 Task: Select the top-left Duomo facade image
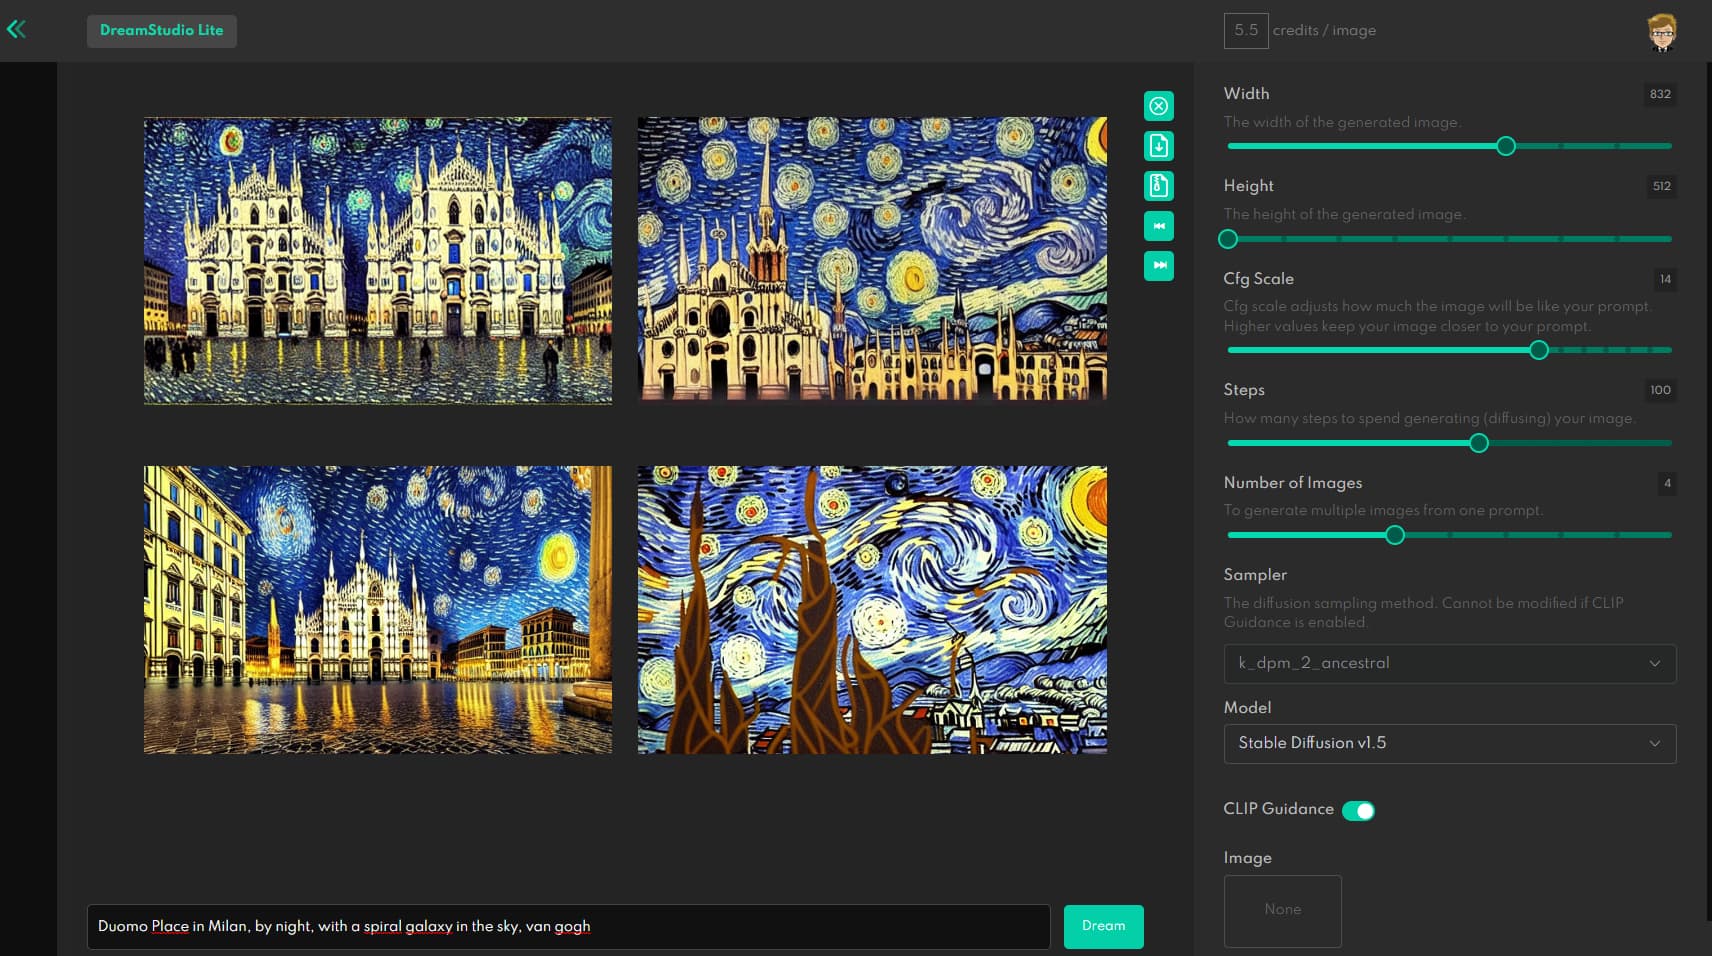click(x=378, y=261)
